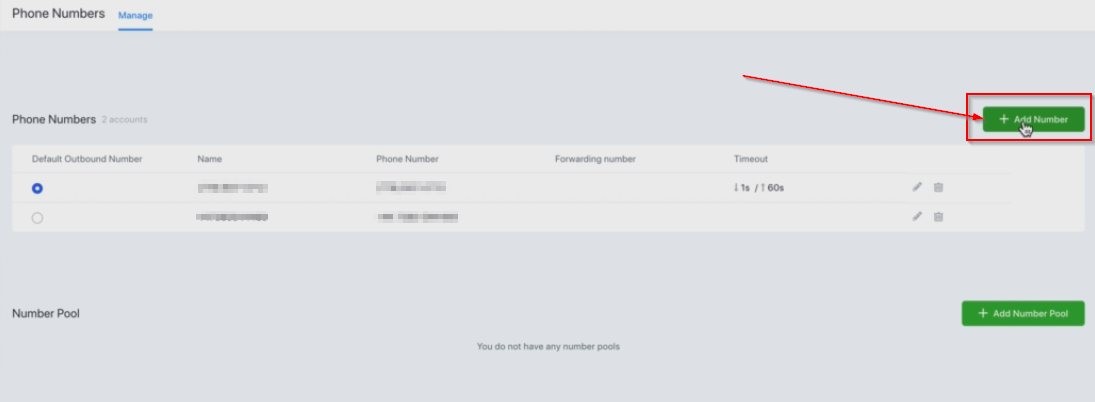
Task: Click the Phone Numbers page title
Action: pyautogui.click(x=59, y=13)
